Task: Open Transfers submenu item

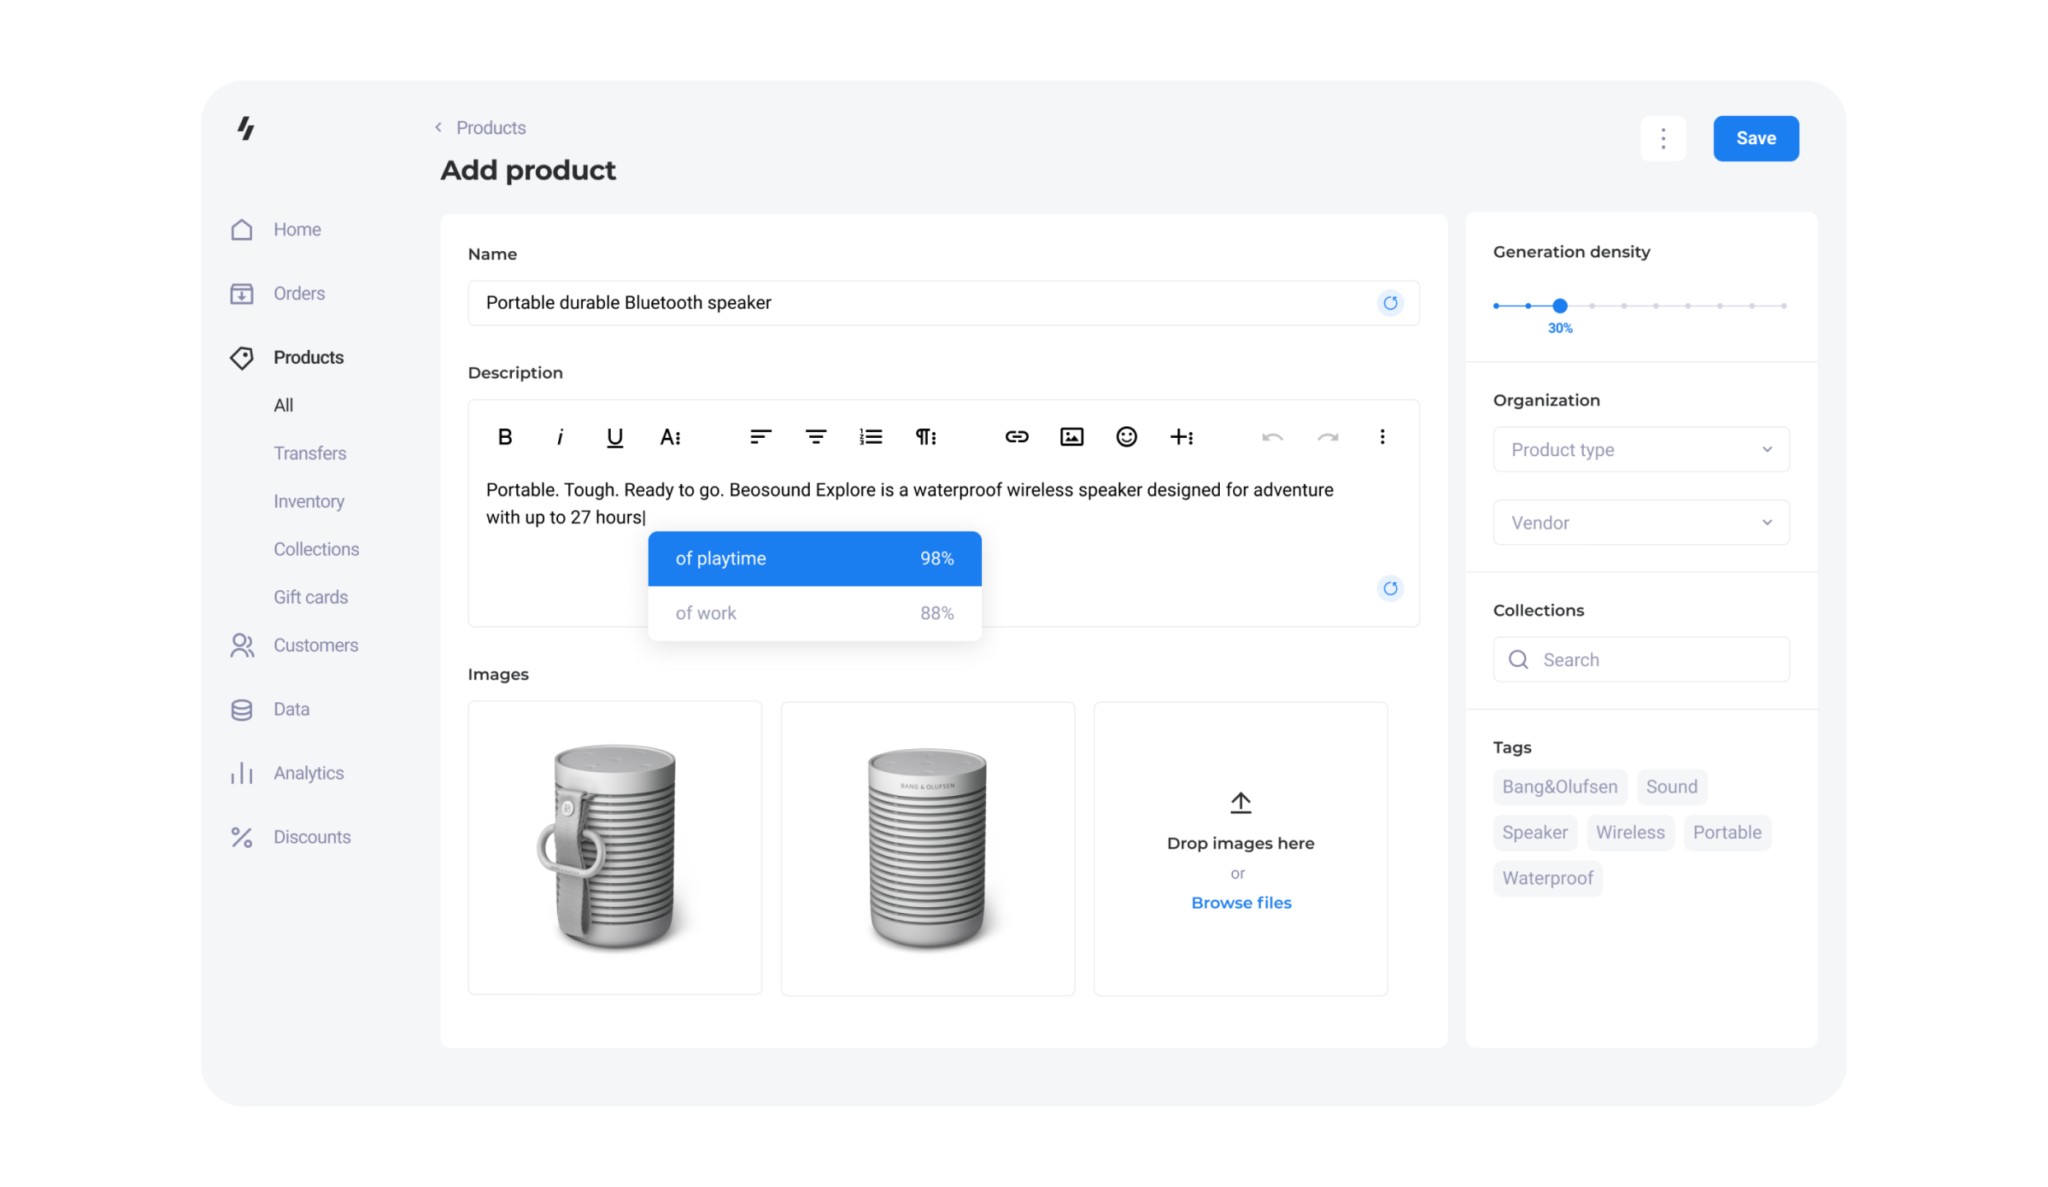Action: [310, 454]
